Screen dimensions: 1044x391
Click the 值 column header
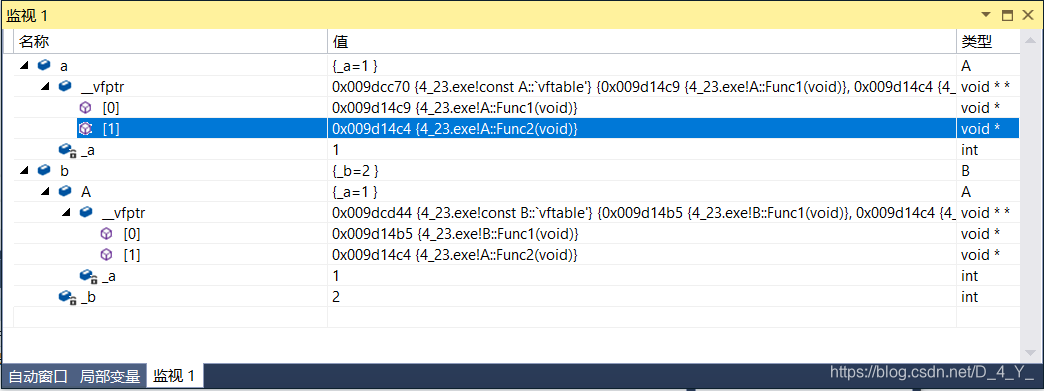click(x=642, y=41)
